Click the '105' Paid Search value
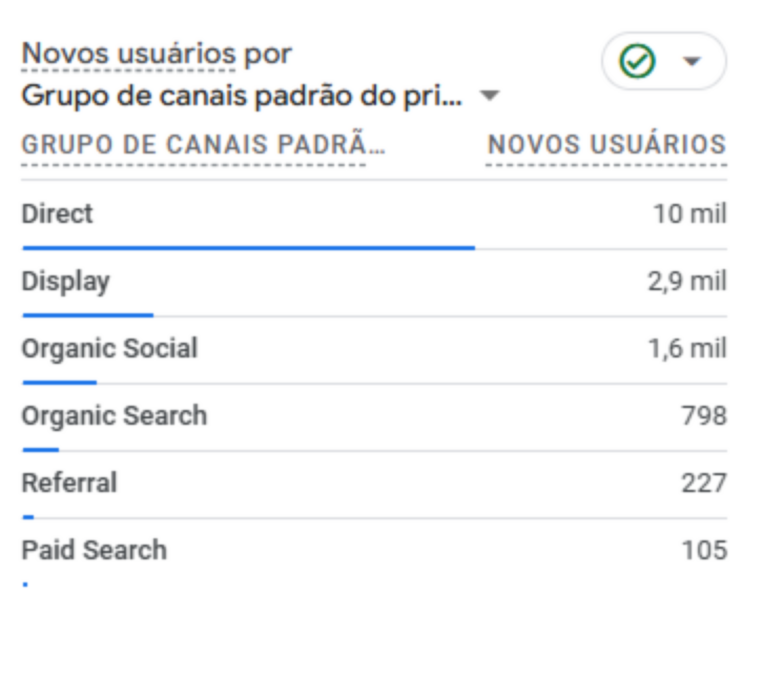763x675 pixels. 704,550
